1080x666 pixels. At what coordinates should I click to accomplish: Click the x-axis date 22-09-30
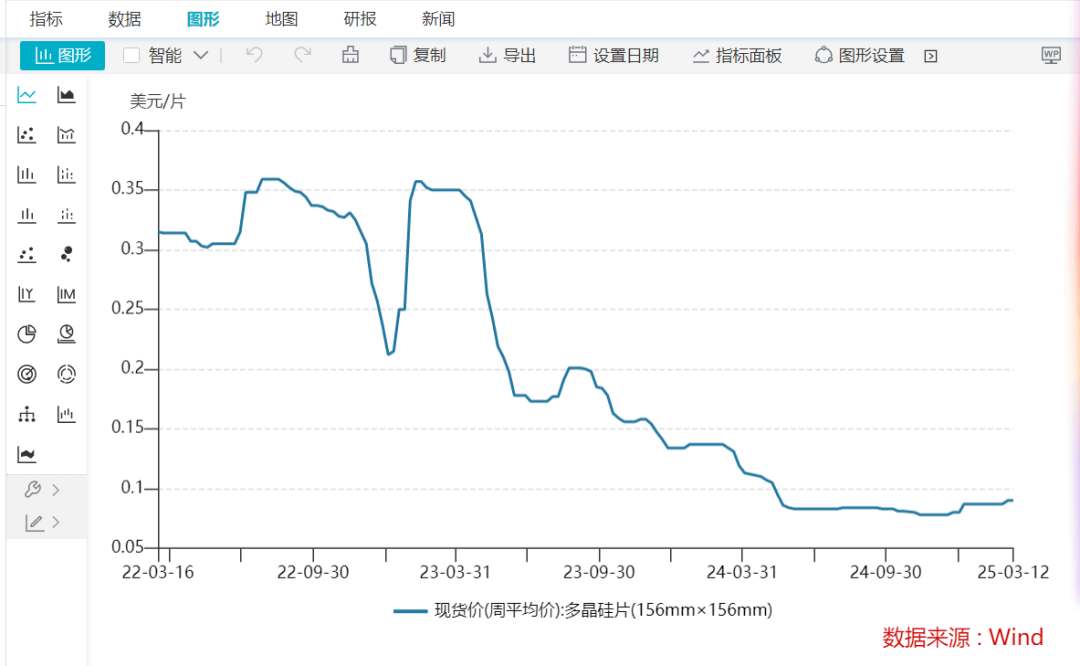pos(313,572)
